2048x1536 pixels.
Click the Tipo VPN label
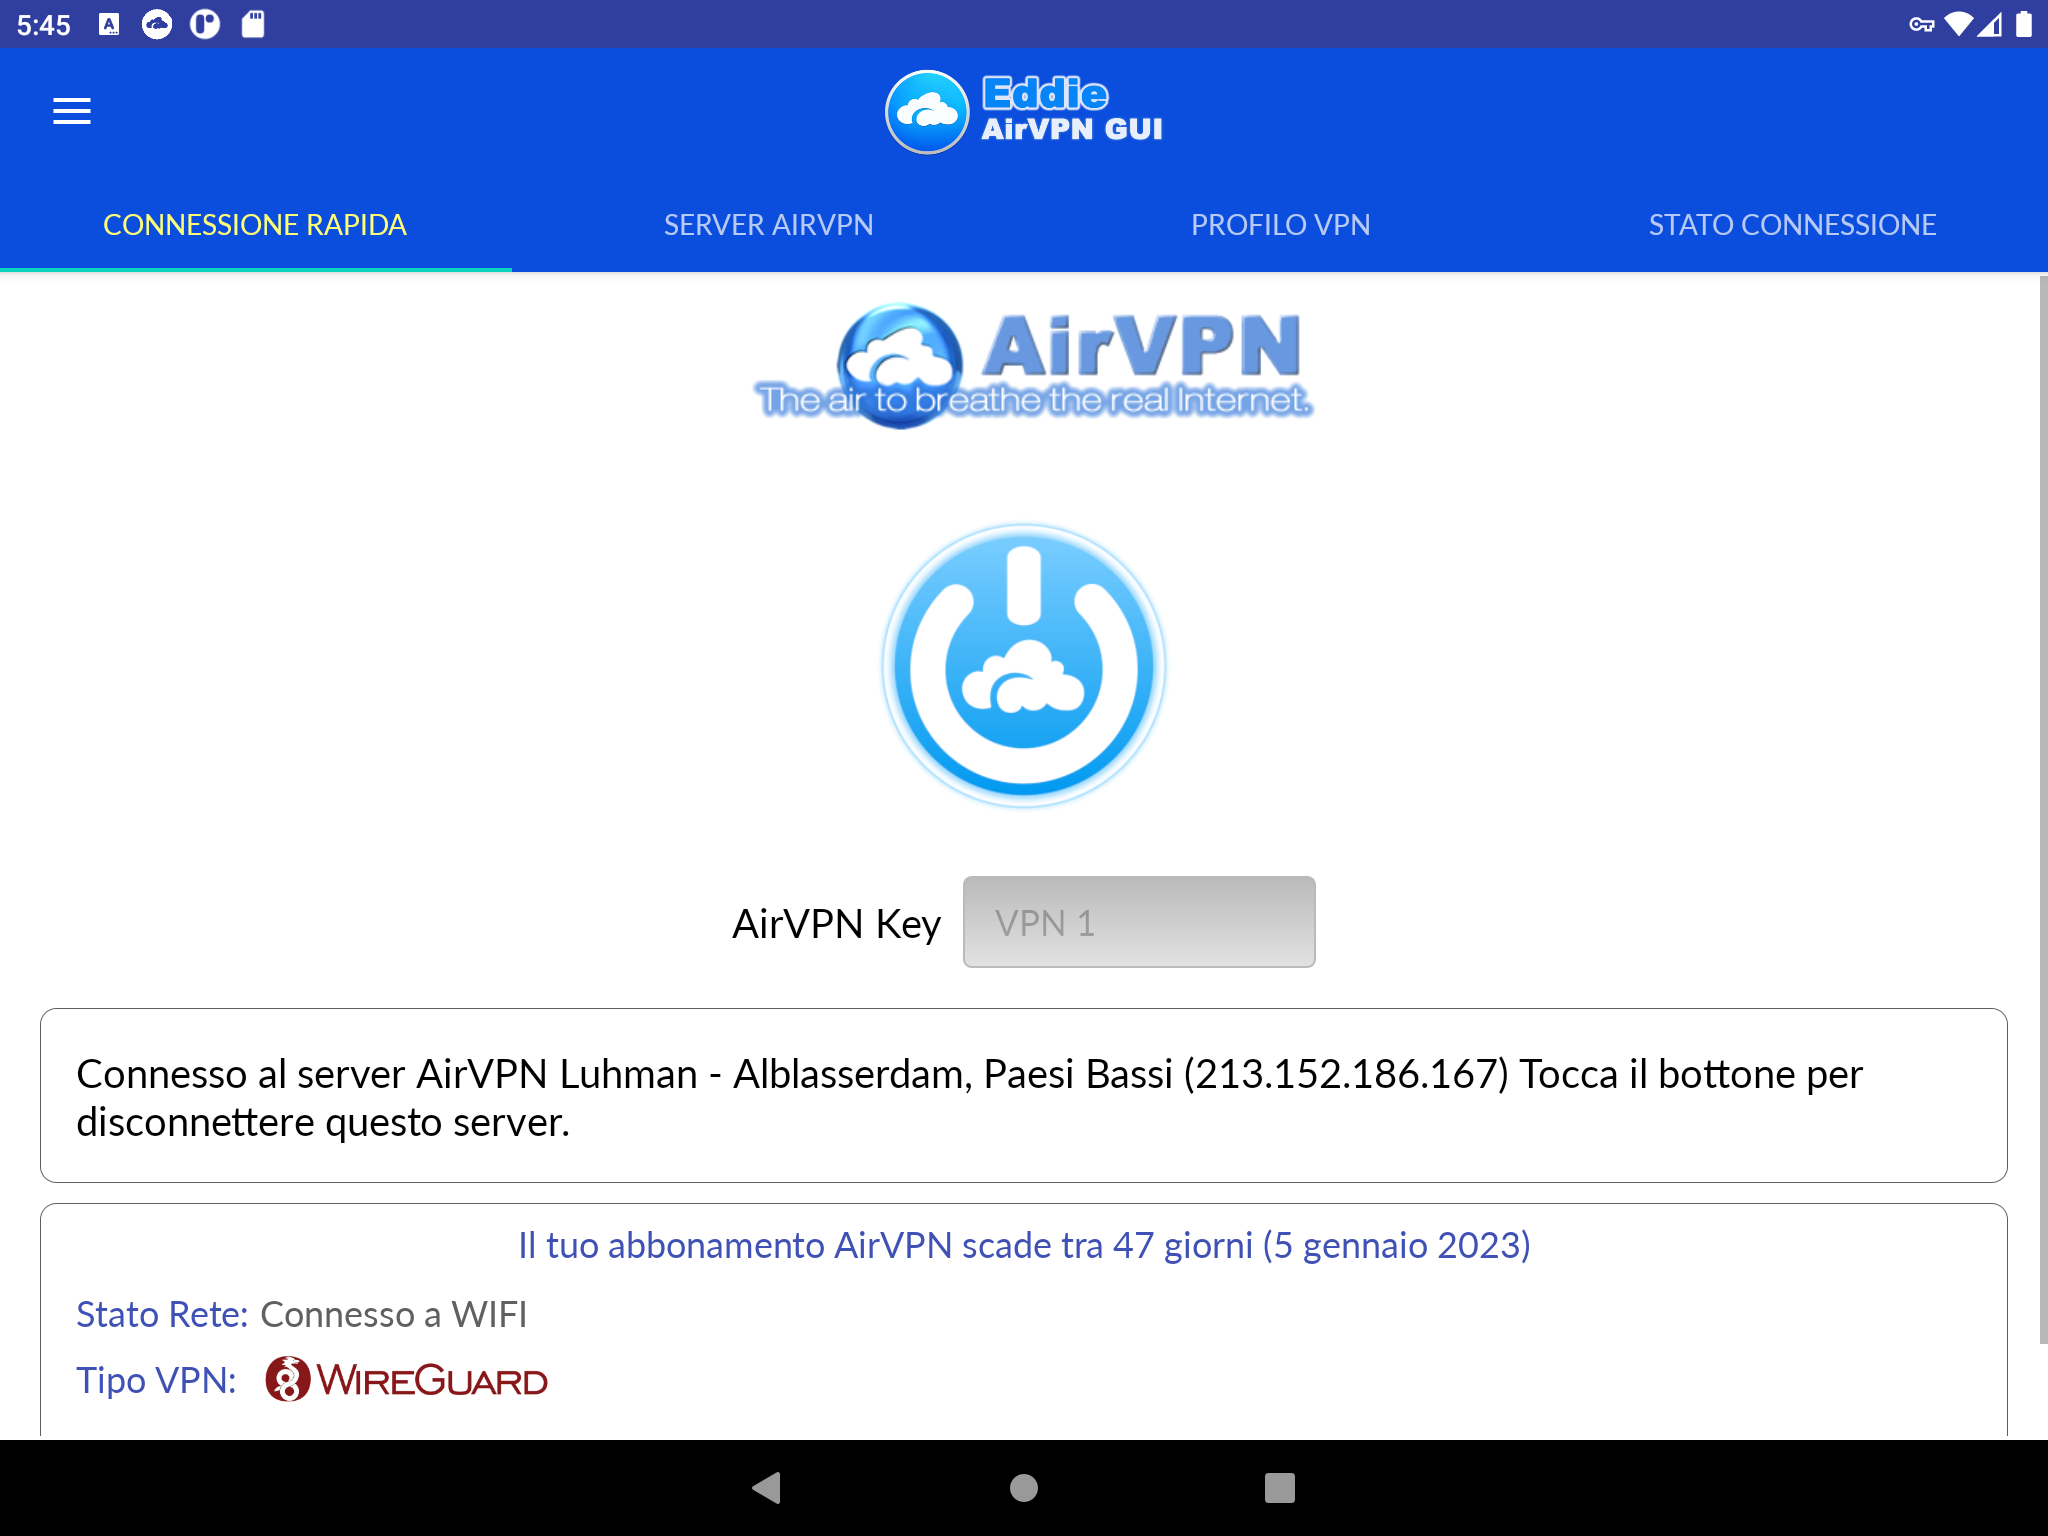point(157,1380)
